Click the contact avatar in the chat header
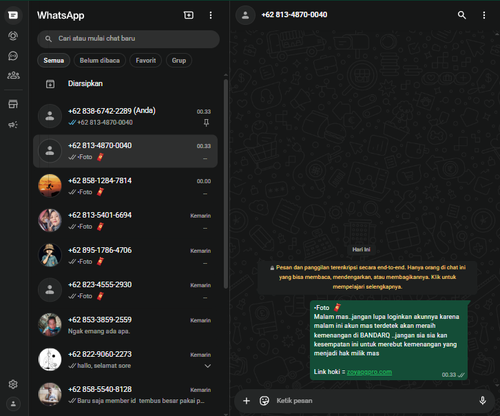The height and width of the screenshot is (416, 500). (245, 15)
